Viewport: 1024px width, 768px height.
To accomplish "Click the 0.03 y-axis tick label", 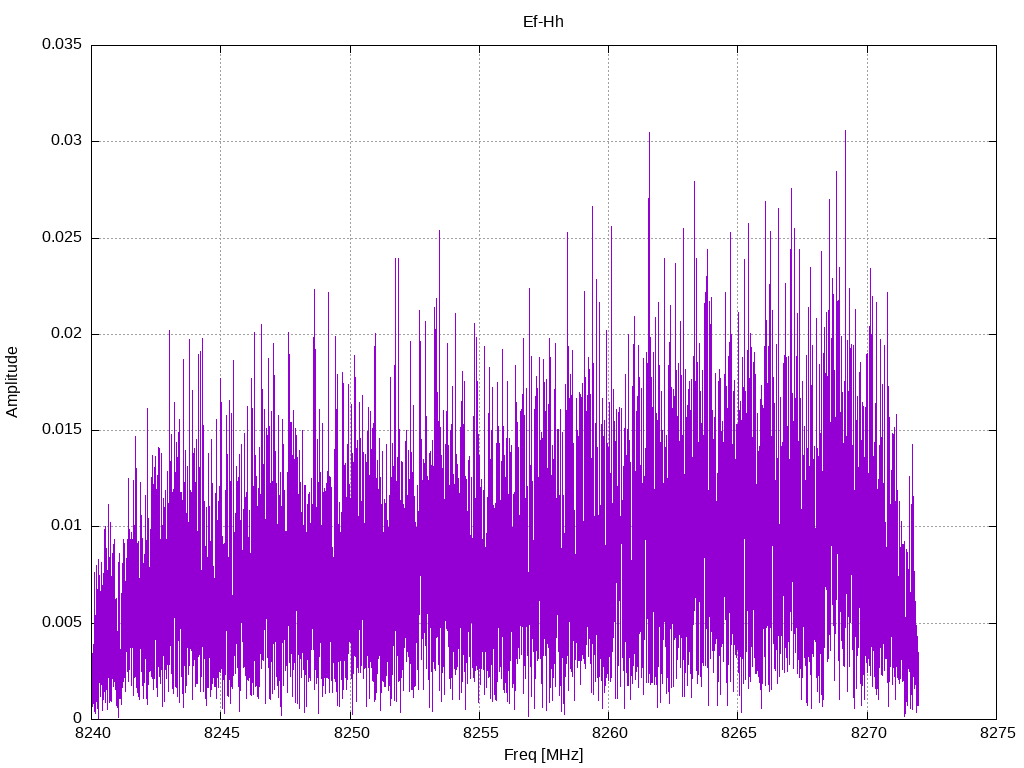I will point(67,140).
